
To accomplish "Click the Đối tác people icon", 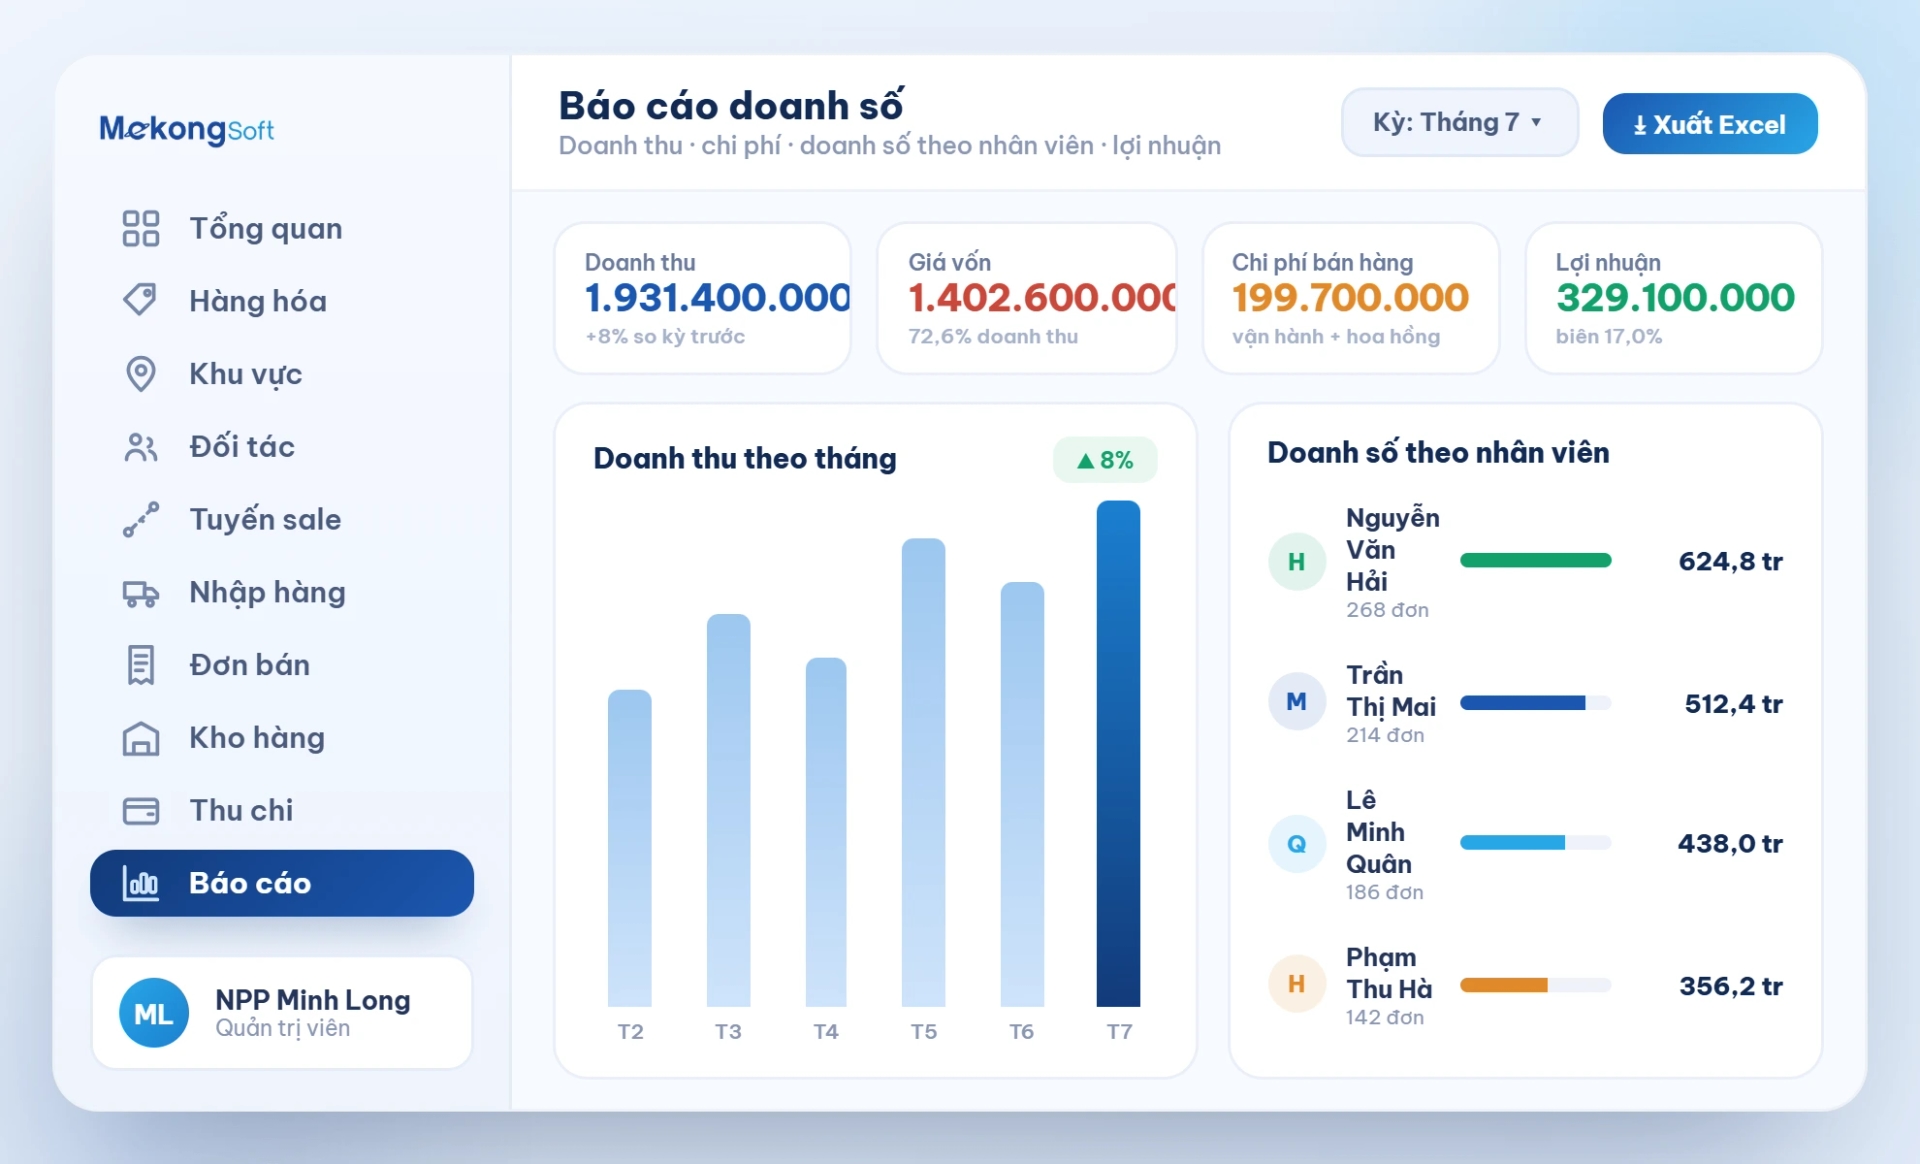I will point(141,447).
